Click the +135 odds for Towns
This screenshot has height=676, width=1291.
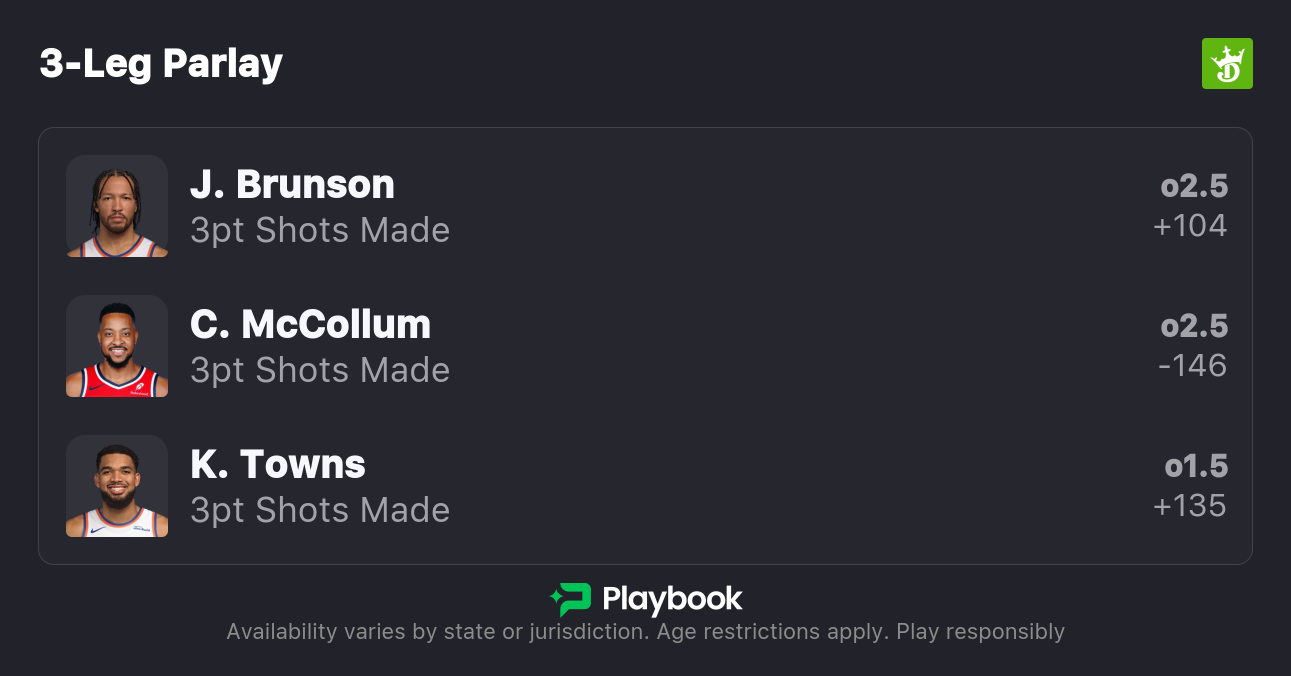coord(1189,506)
